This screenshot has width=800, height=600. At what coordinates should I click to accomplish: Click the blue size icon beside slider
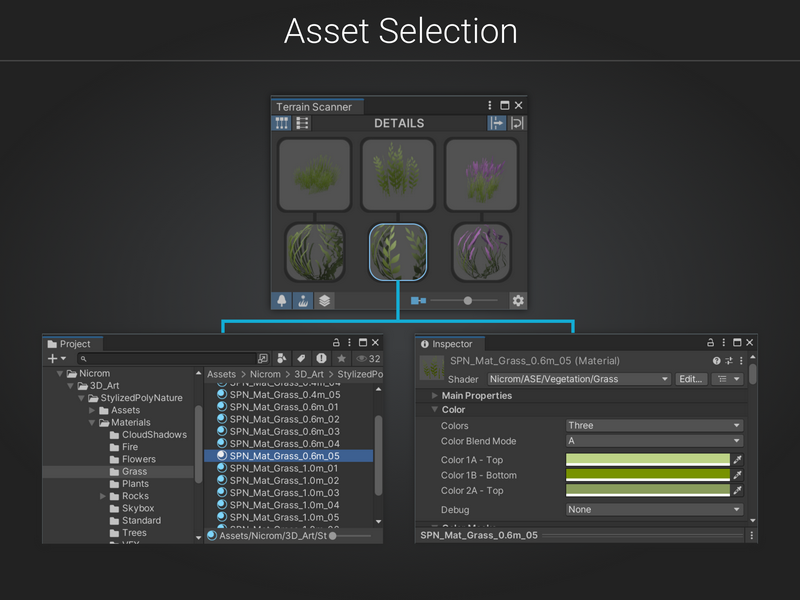[x=418, y=301]
